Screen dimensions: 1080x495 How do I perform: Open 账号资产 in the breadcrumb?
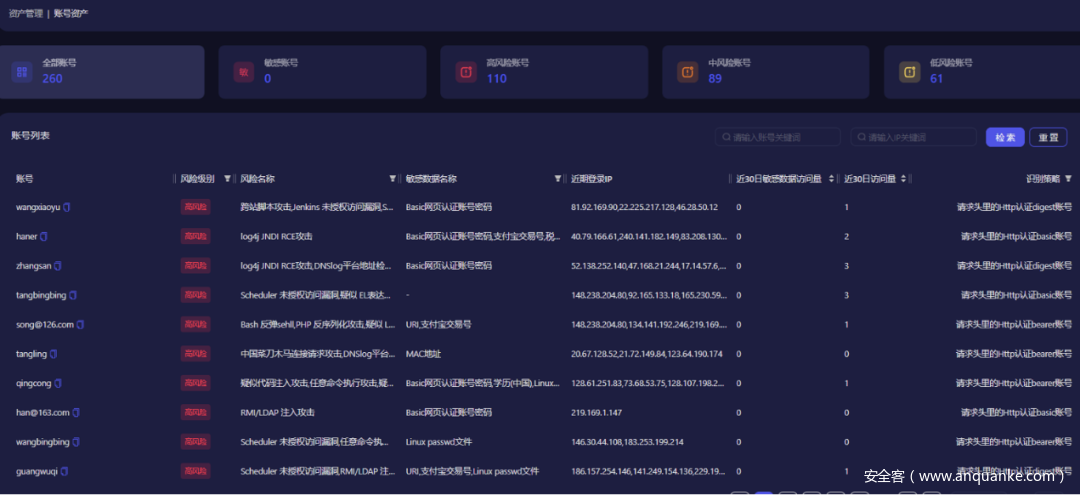point(71,13)
